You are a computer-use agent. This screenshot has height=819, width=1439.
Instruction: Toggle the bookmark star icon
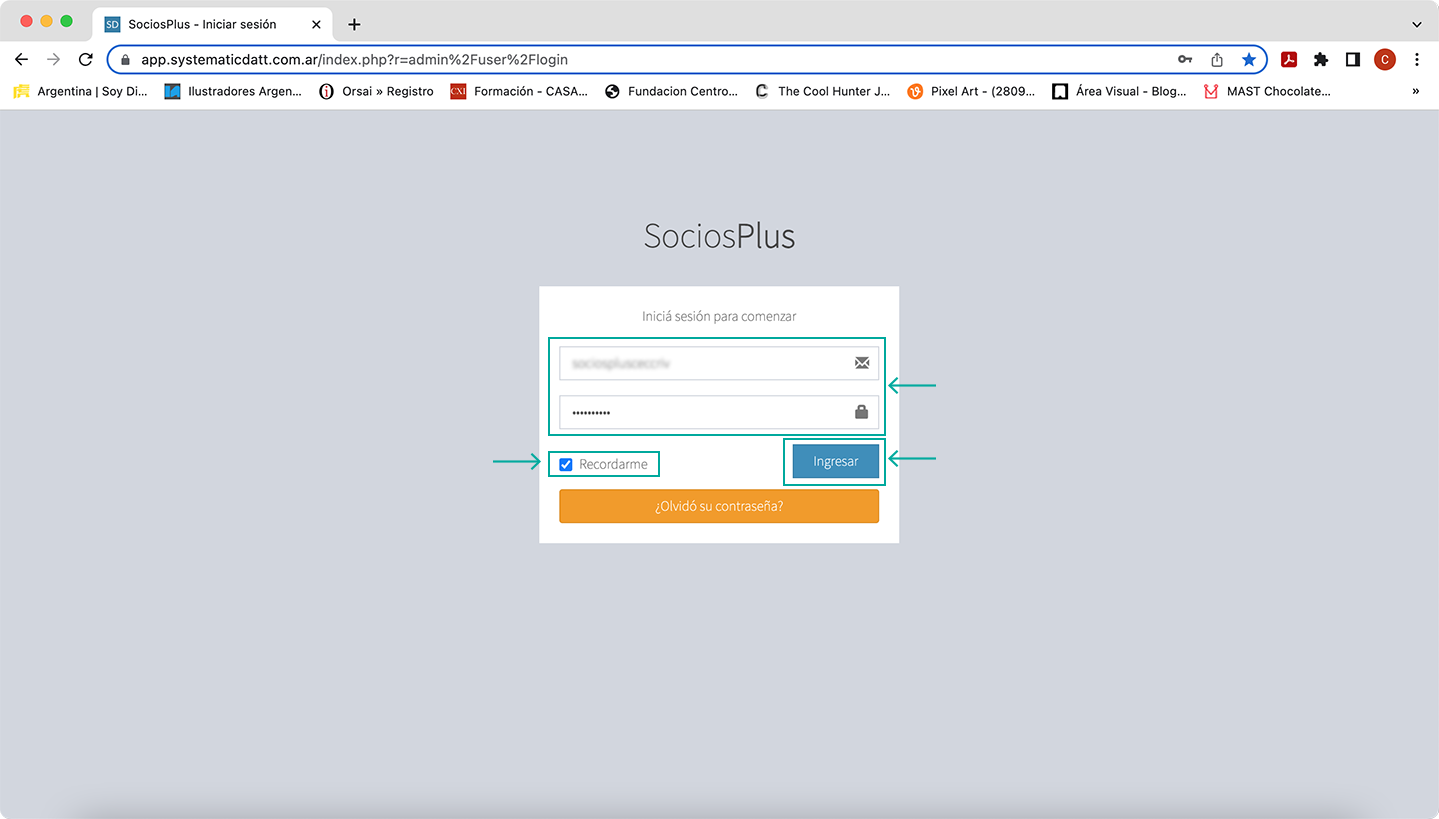[1249, 60]
